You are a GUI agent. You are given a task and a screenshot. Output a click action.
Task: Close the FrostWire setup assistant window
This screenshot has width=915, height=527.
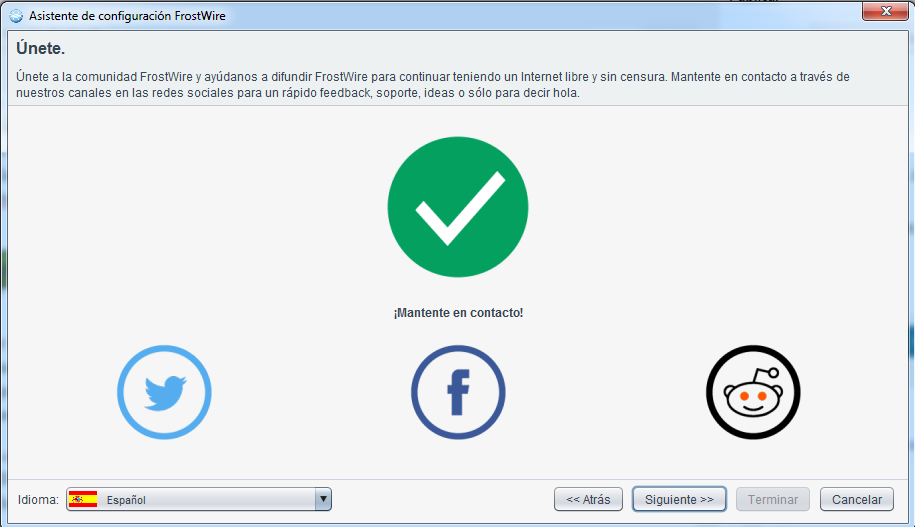click(x=885, y=11)
